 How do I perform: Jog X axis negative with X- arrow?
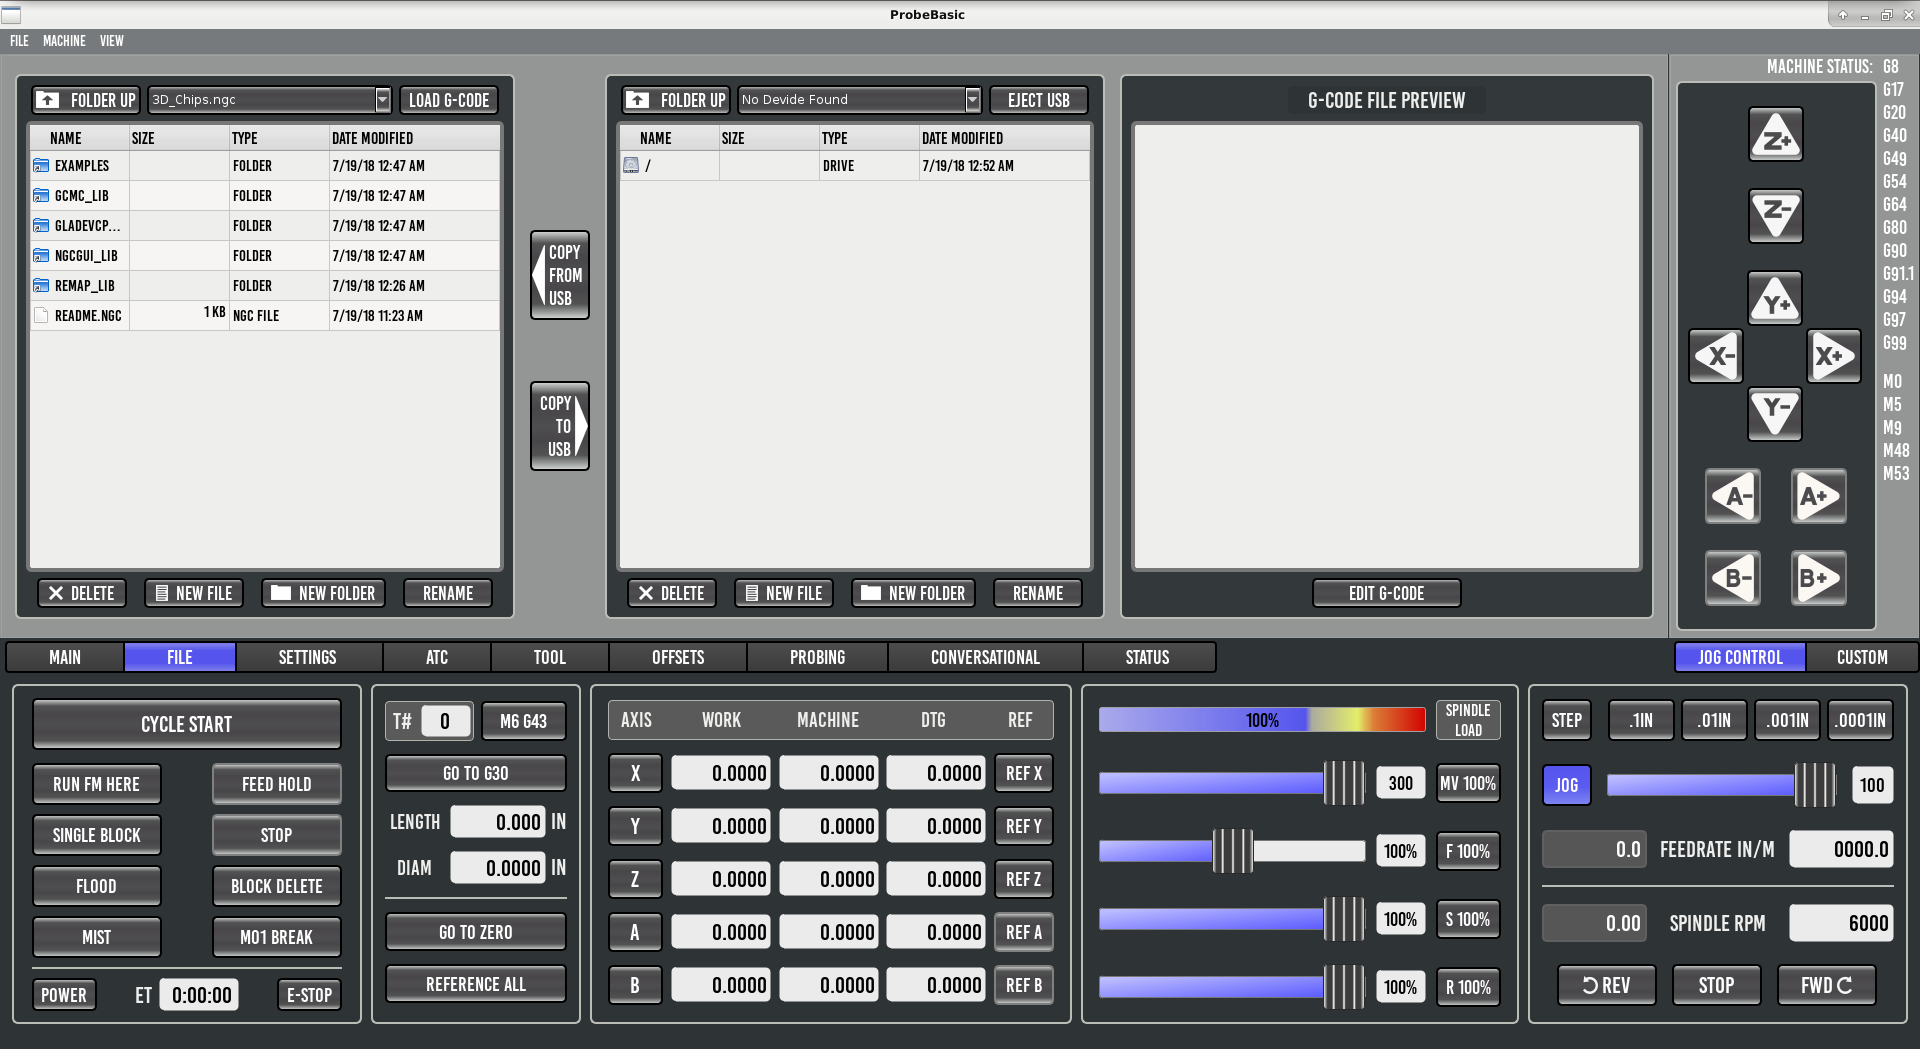click(1716, 356)
